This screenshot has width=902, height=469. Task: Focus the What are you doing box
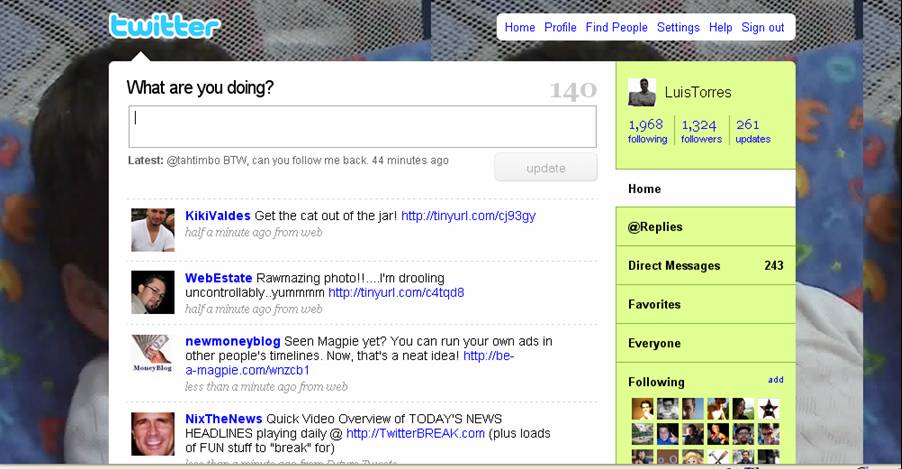pyautogui.click(x=362, y=127)
